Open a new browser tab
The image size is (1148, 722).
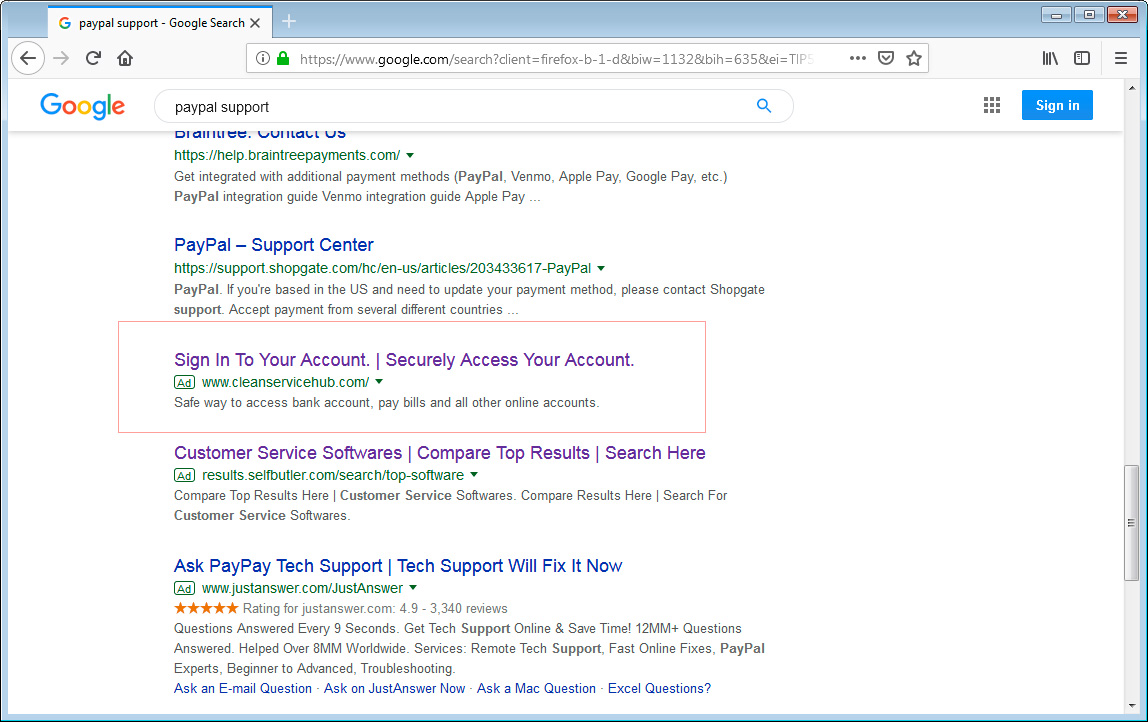[x=289, y=21]
